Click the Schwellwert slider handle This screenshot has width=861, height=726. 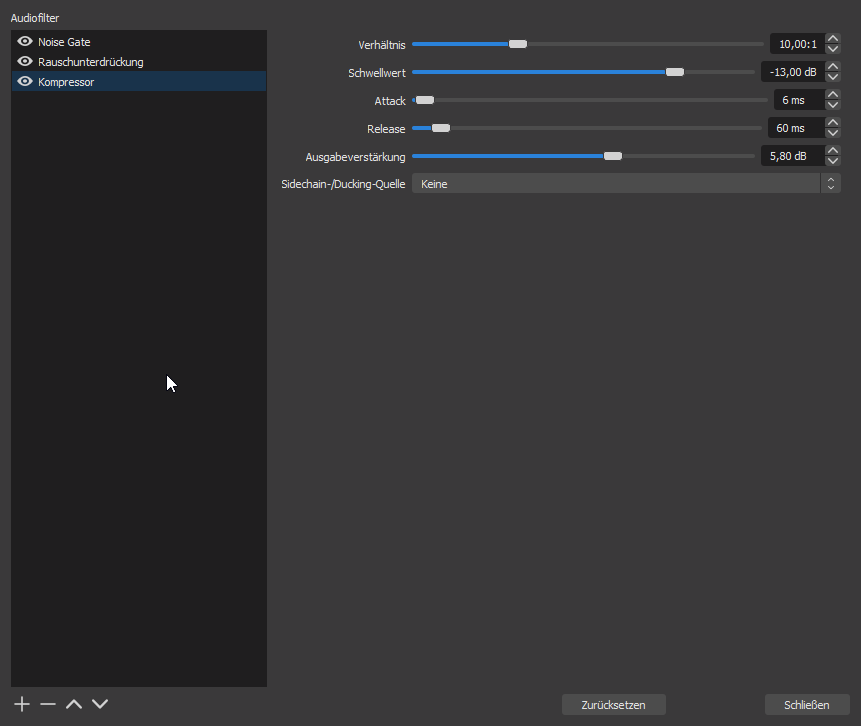(675, 72)
